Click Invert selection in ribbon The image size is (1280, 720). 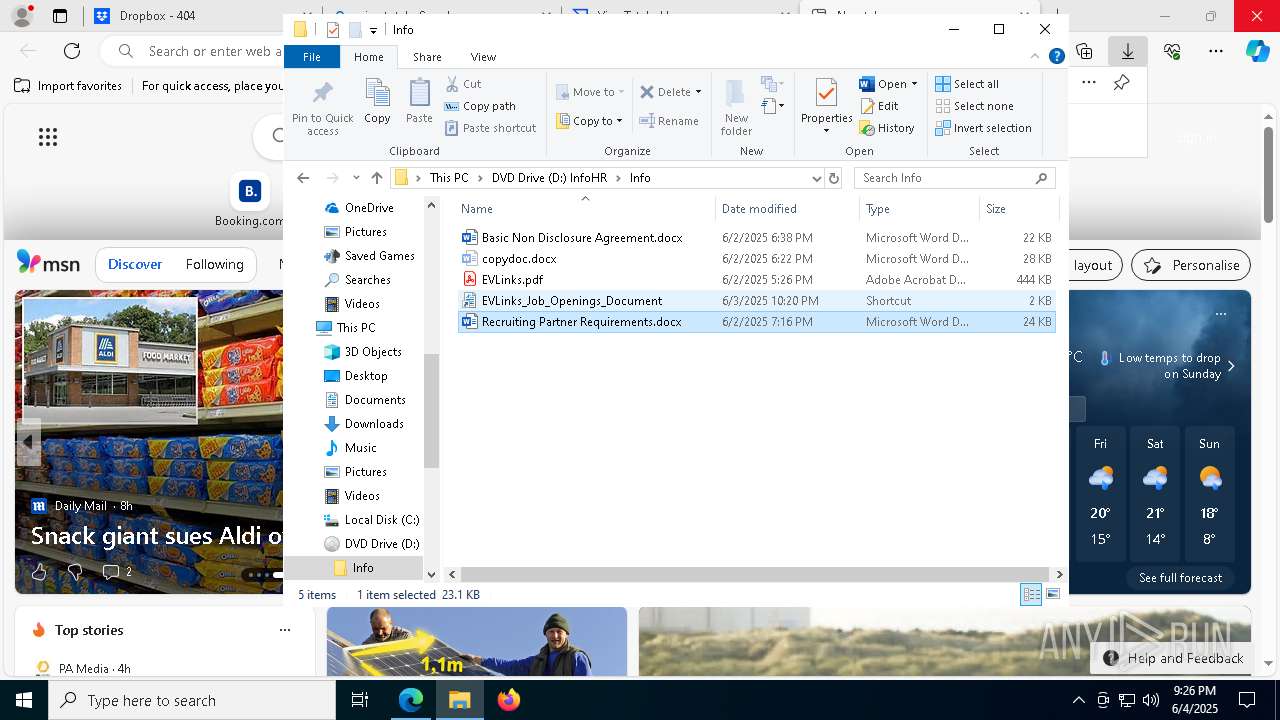pos(983,128)
